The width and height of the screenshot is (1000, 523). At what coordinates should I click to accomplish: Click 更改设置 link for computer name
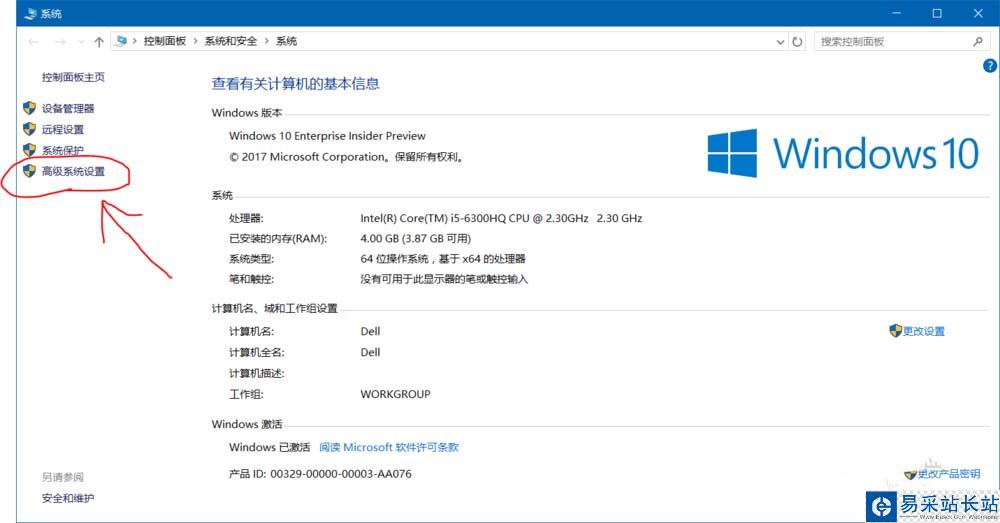coord(923,331)
